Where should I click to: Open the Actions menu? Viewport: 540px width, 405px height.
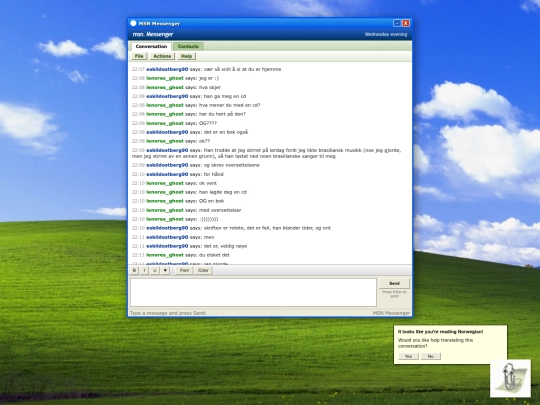coord(162,56)
